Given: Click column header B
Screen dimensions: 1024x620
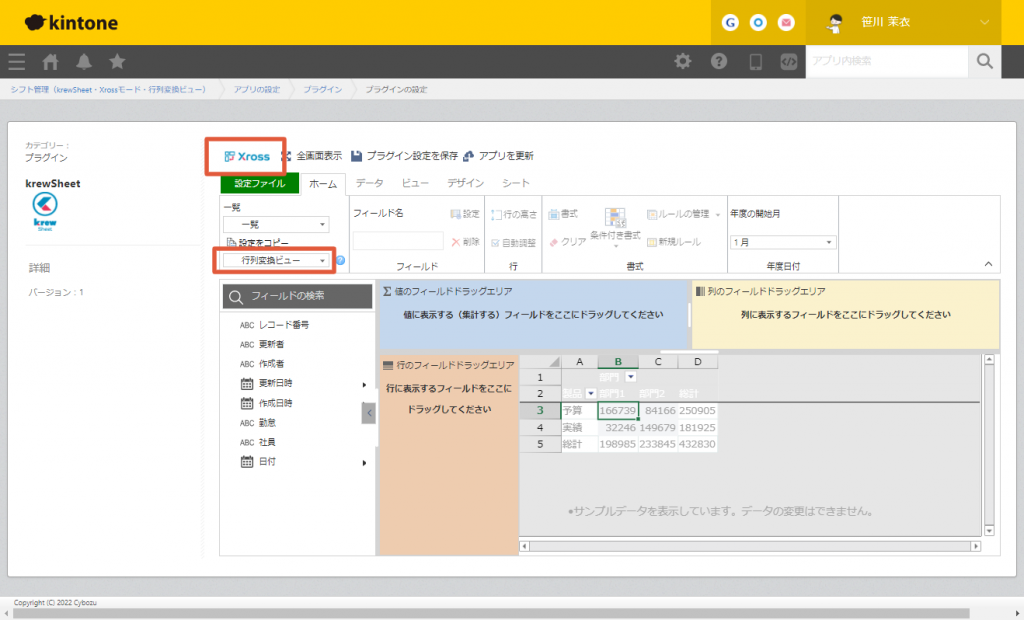Looking at the screenshot, I should [618, 361].
